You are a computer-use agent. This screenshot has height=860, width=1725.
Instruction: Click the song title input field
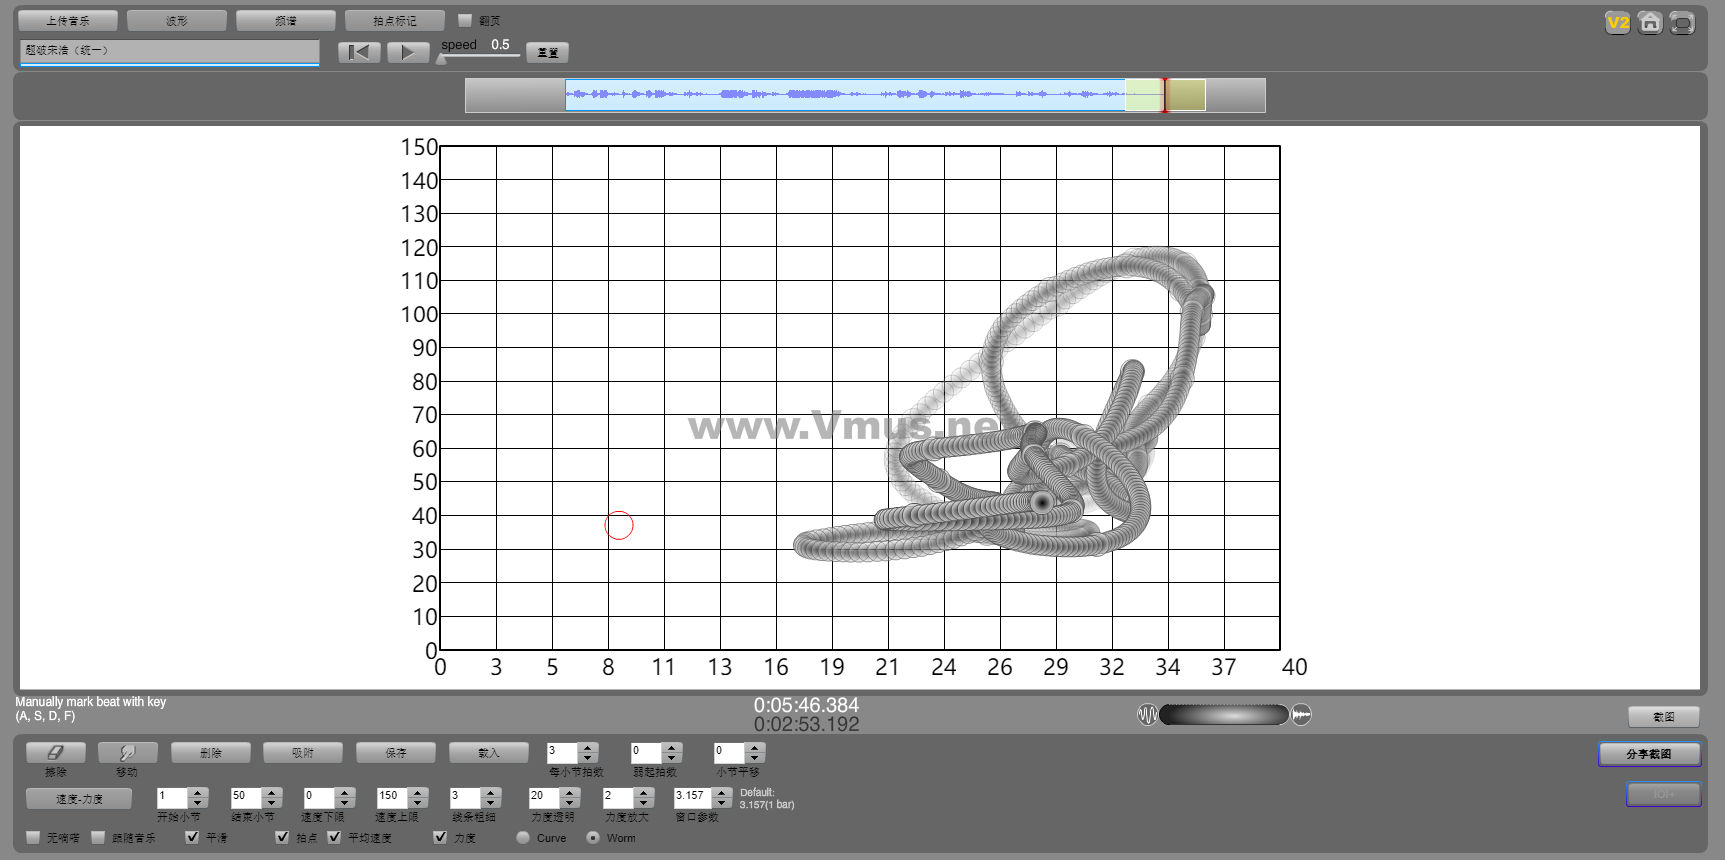pos(170,51)
